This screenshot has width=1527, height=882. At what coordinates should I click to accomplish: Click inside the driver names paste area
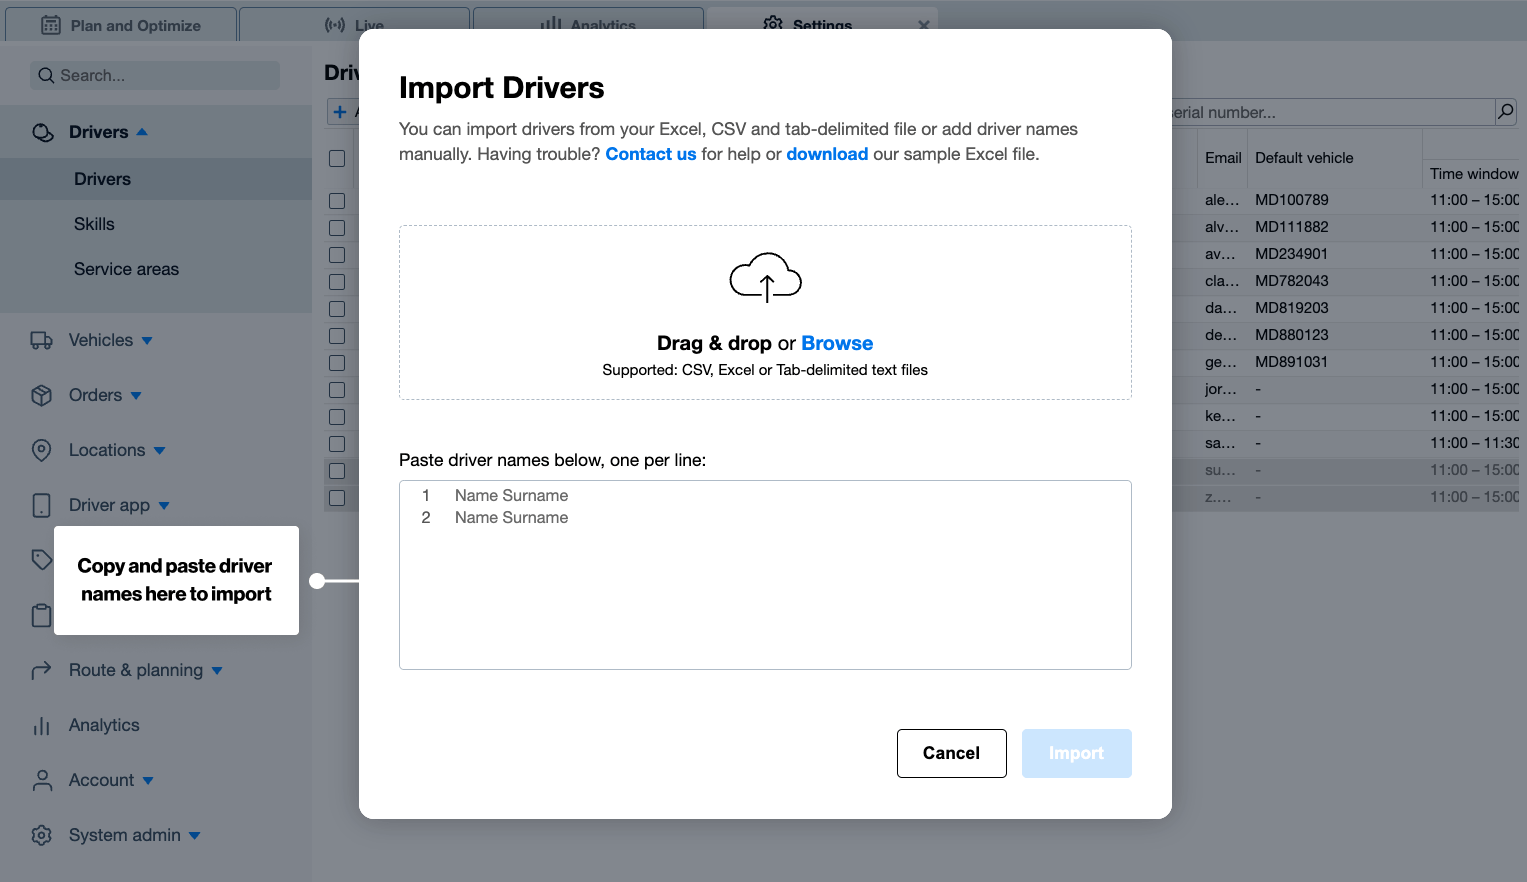tap(765, 575)
